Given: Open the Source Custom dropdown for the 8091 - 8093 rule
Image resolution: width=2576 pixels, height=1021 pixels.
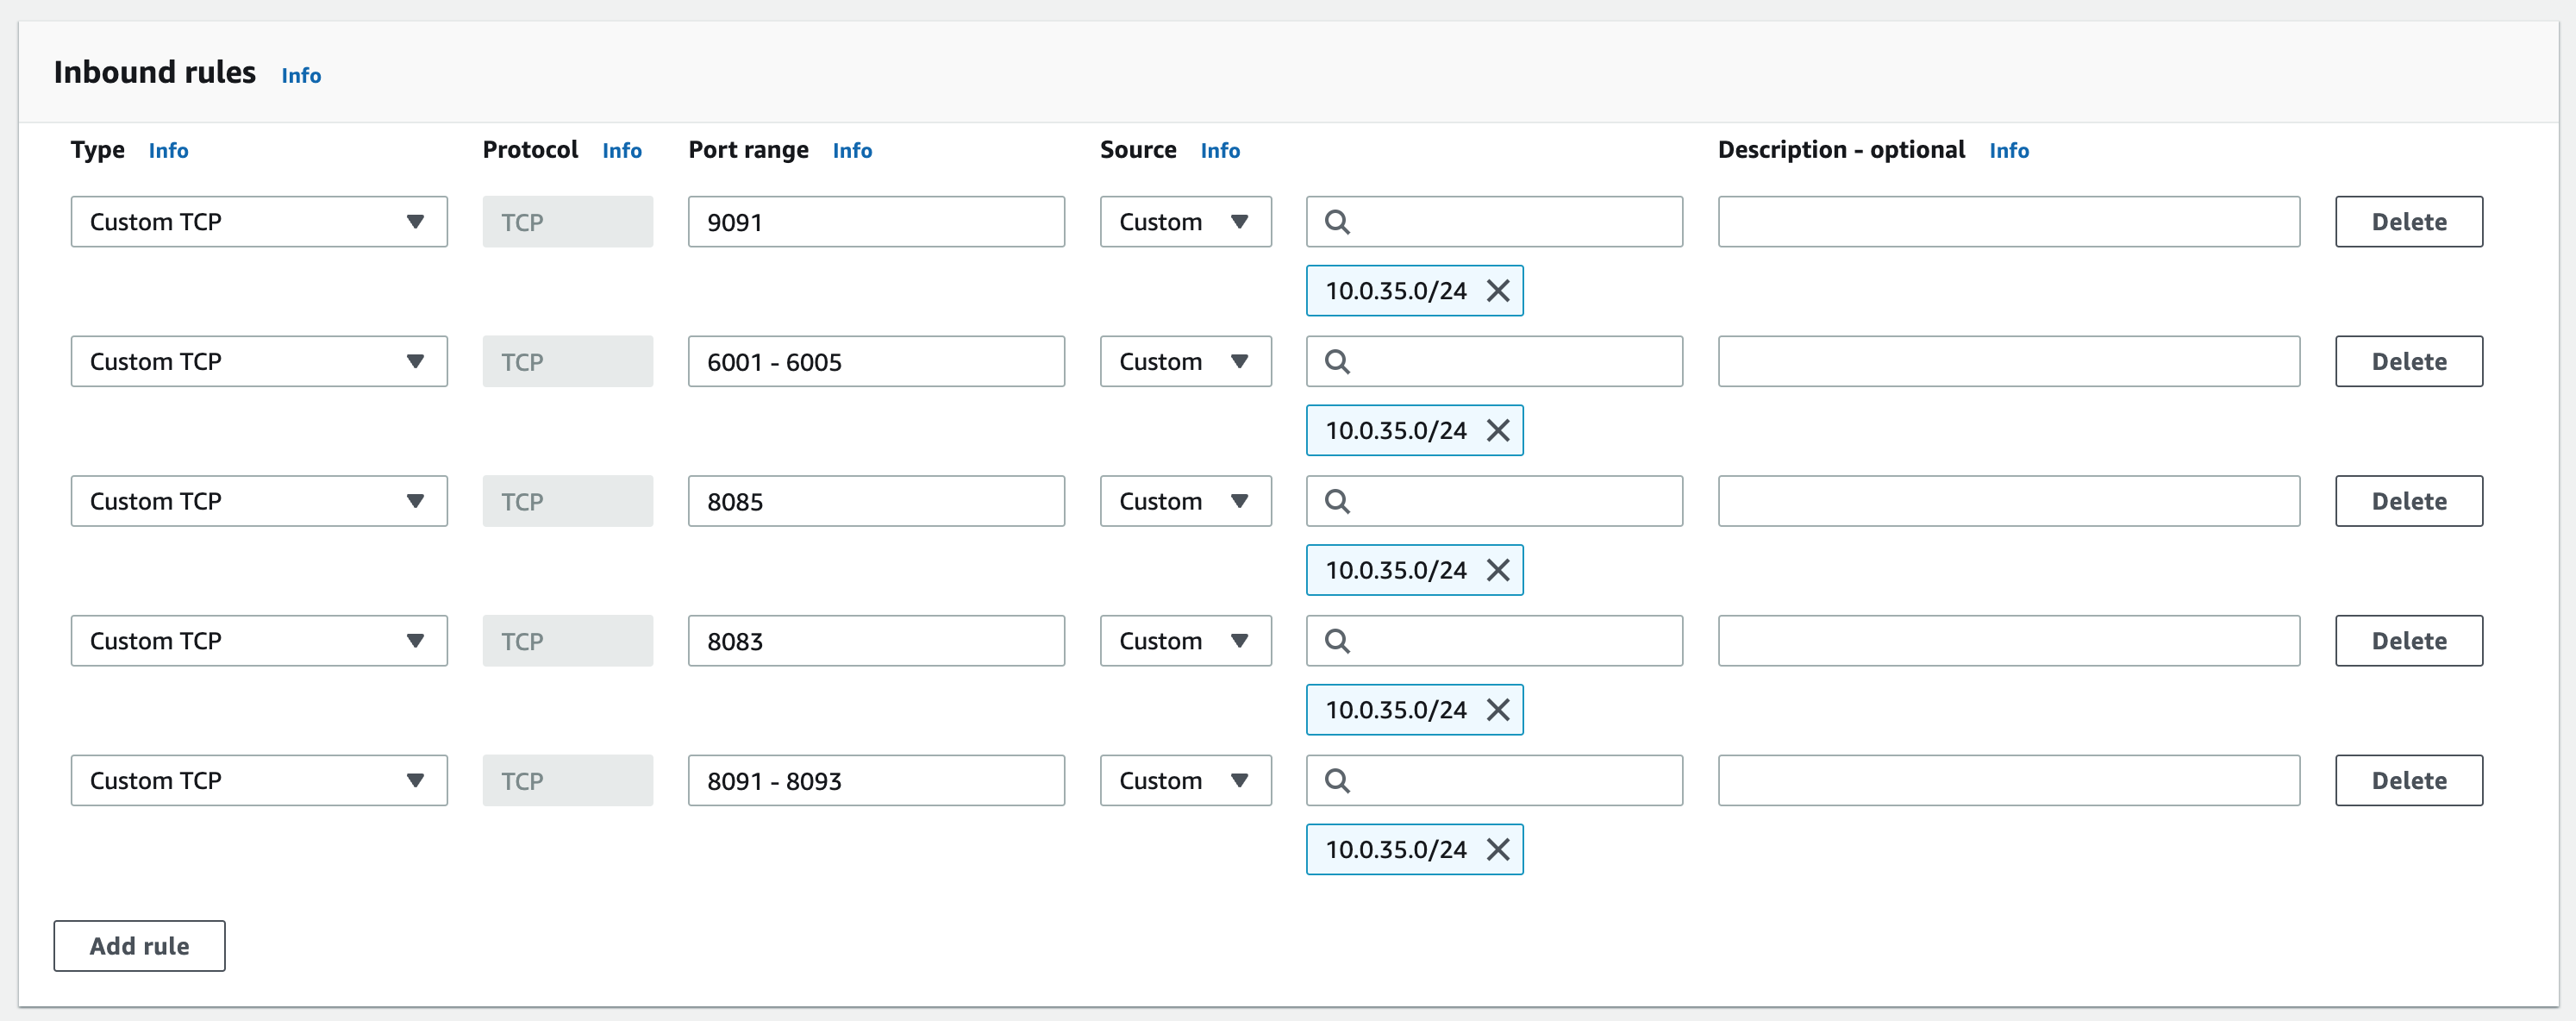Looking at the screenshot, I should [x=1185, y=781].
